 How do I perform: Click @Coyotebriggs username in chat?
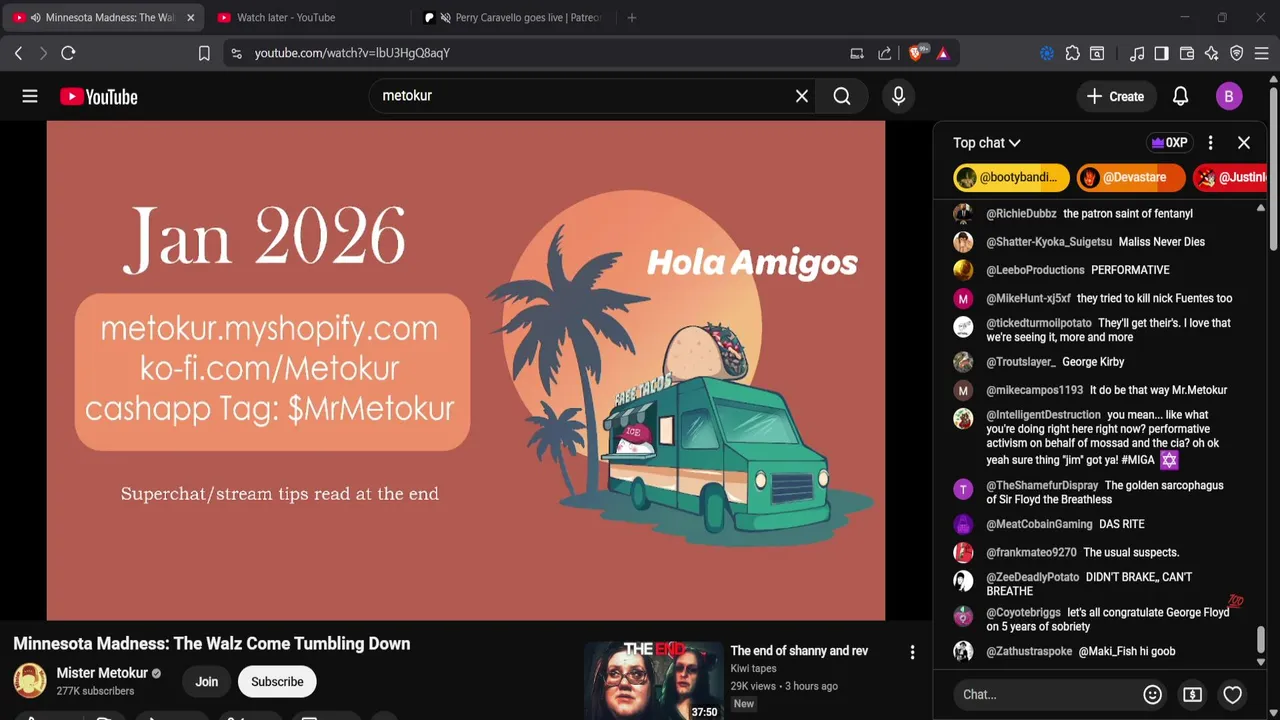tap(1023, 612)
